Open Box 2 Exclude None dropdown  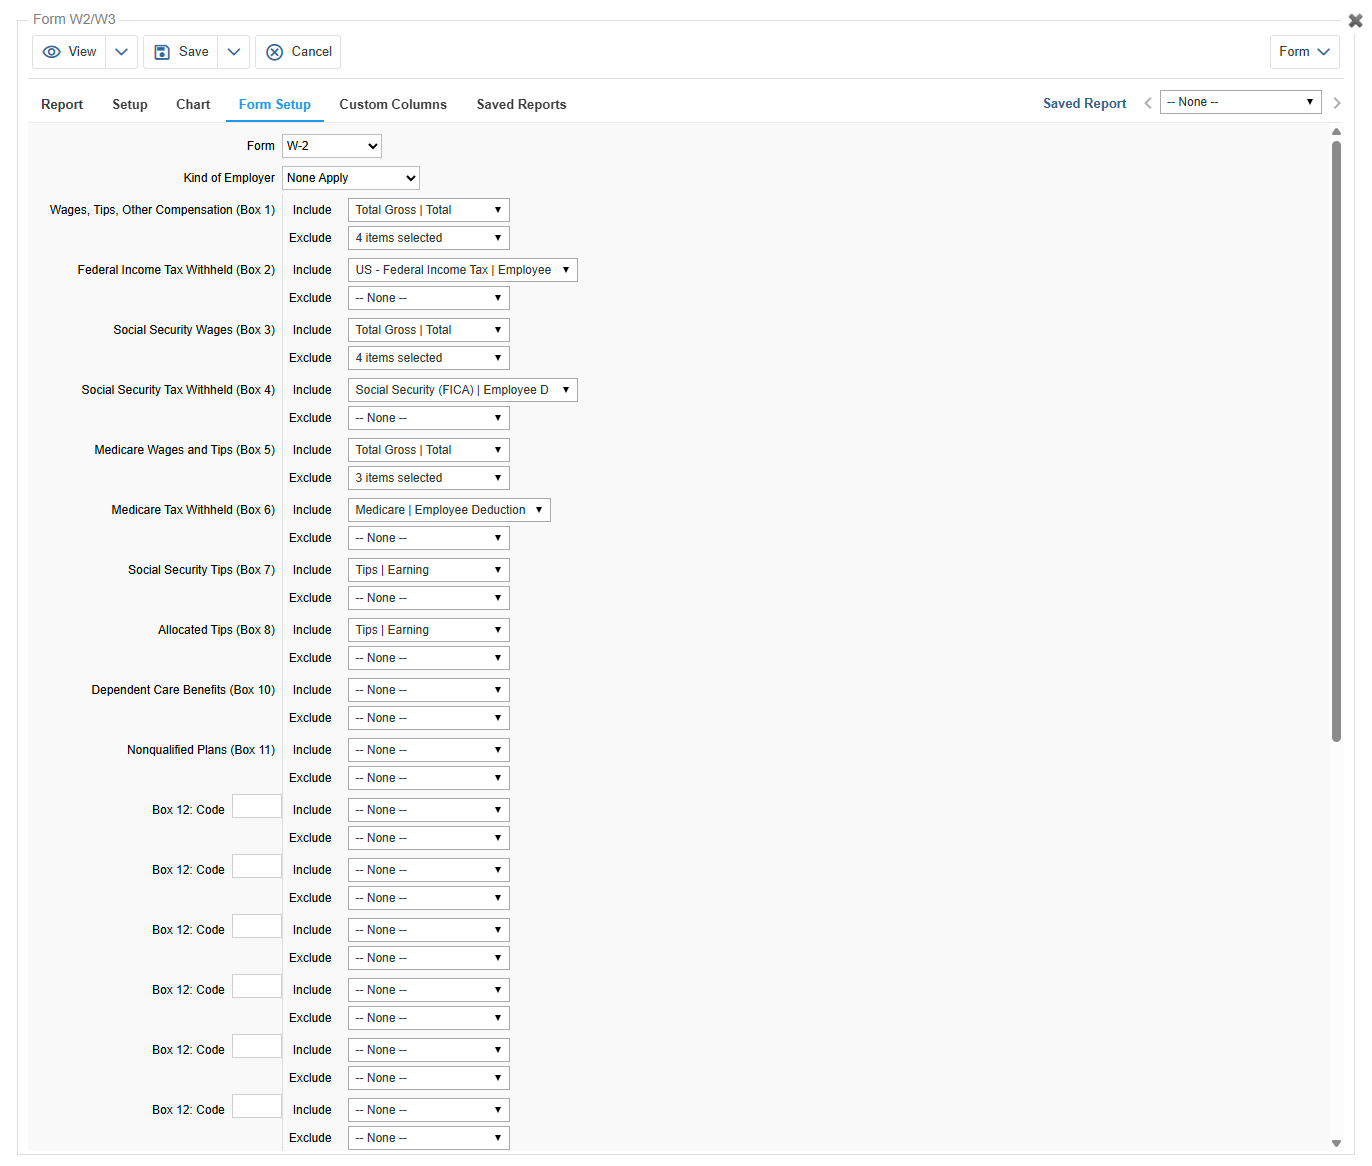[429, 298]
